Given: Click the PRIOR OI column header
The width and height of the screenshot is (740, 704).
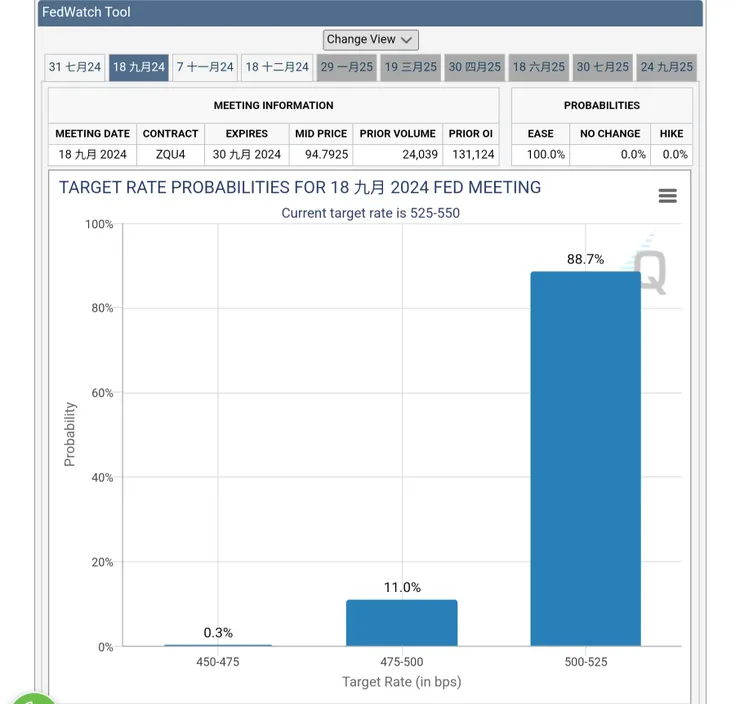Looking at the screenshot, I should pyautogui.click(x=471, y=134).
